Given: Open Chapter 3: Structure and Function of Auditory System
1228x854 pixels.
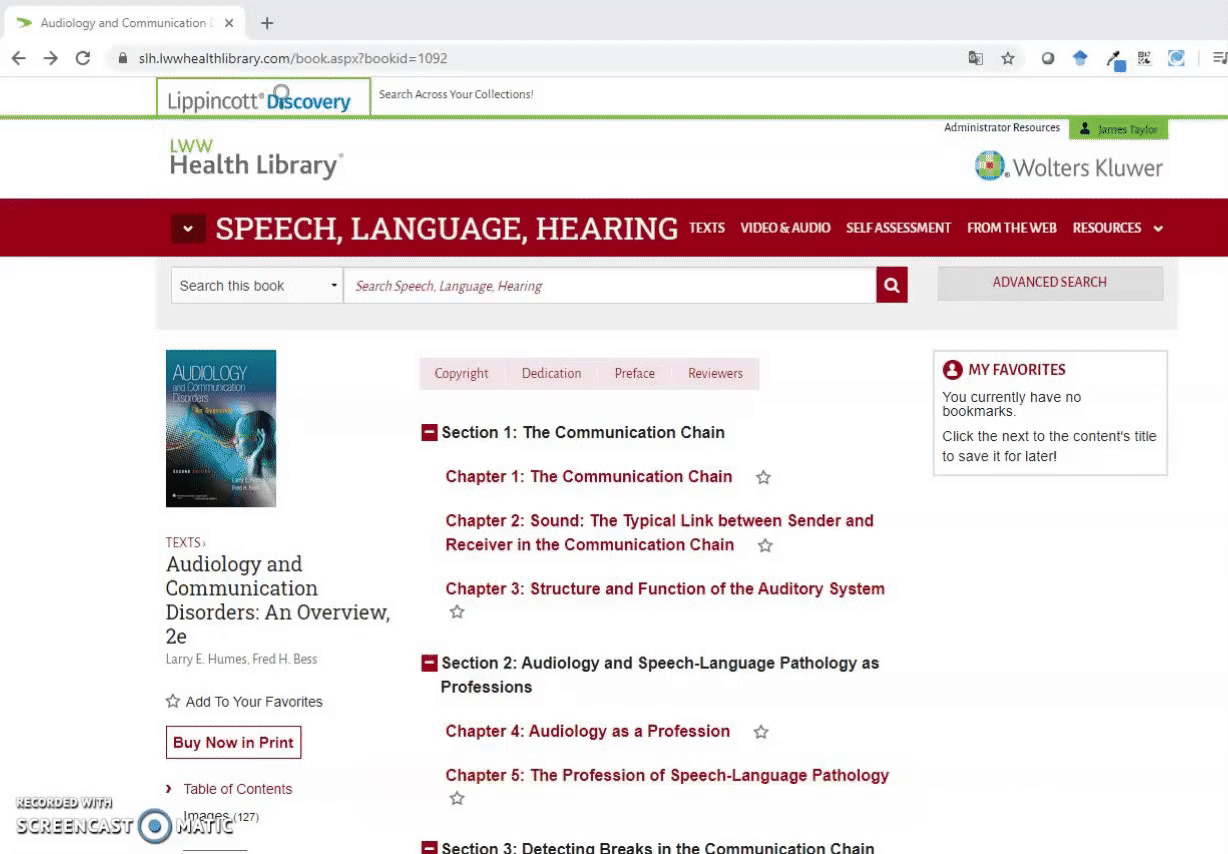Looking at the screenshot, I should pos(665,589).
